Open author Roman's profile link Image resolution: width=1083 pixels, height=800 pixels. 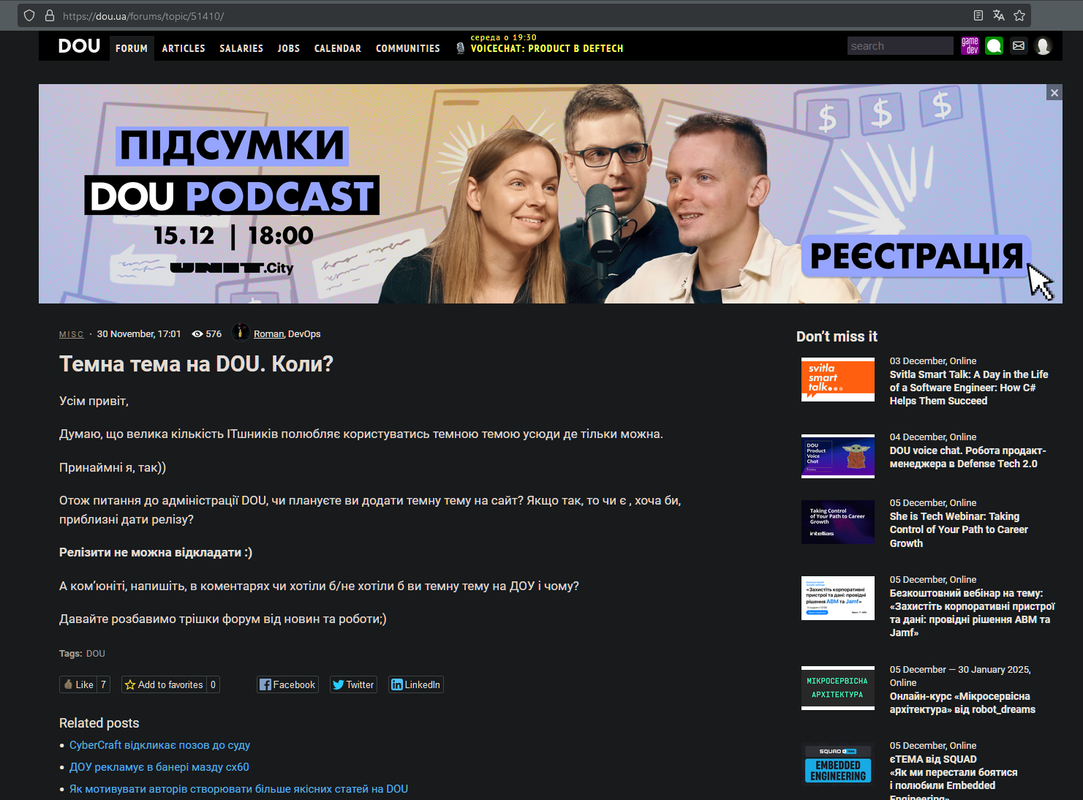(269, 334)
